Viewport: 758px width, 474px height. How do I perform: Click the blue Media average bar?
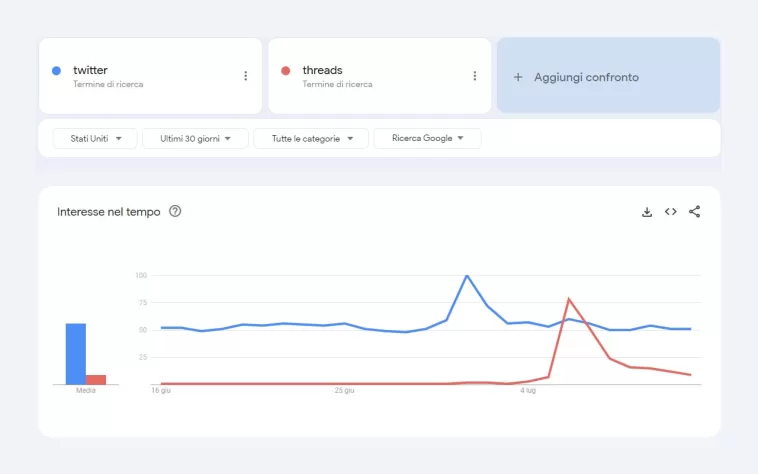click(x=76, y=354)
